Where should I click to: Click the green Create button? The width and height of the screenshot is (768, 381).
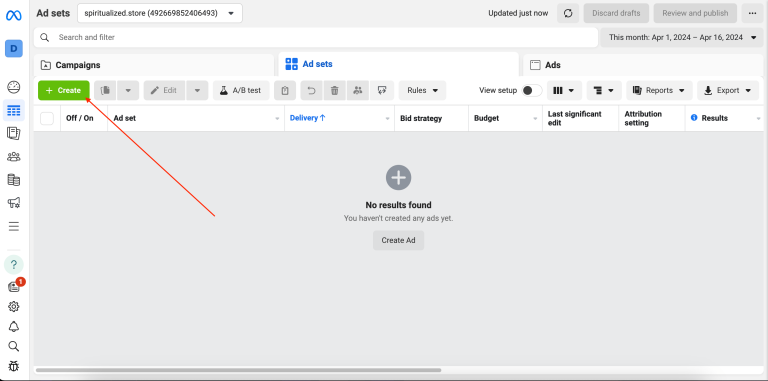click(64, 91)
